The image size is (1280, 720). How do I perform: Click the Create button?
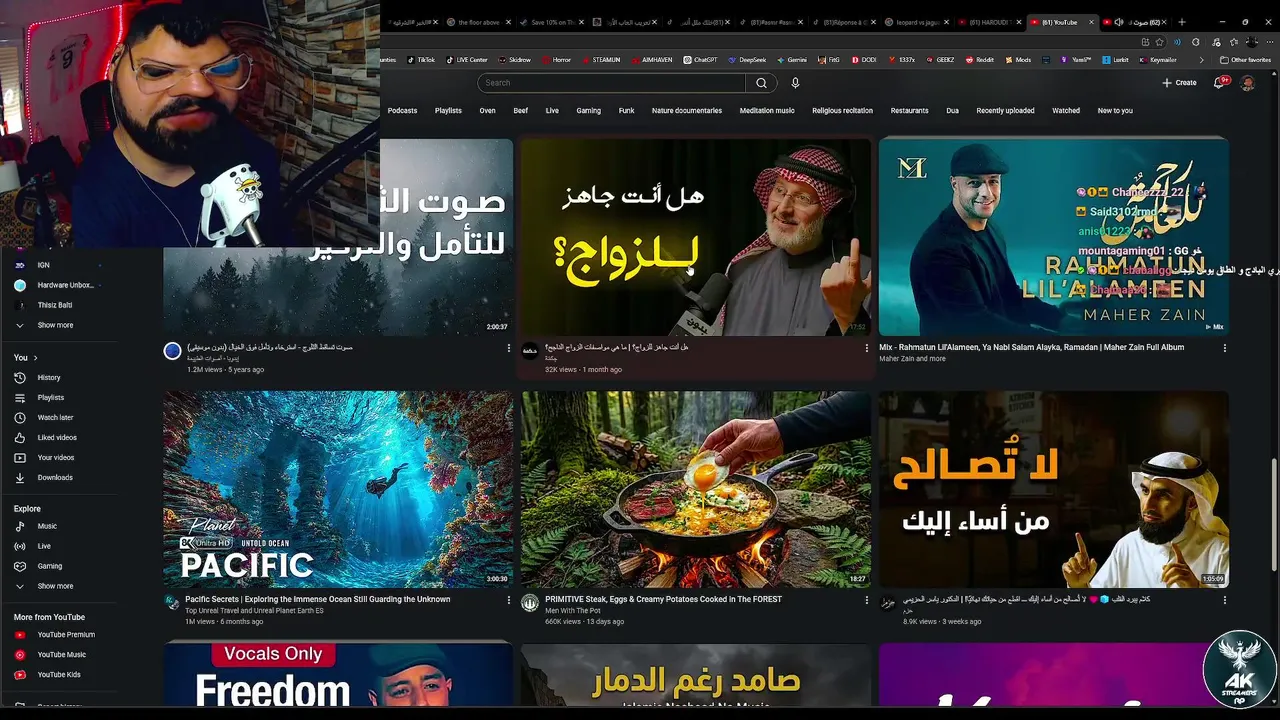(x=1179, y=83)
